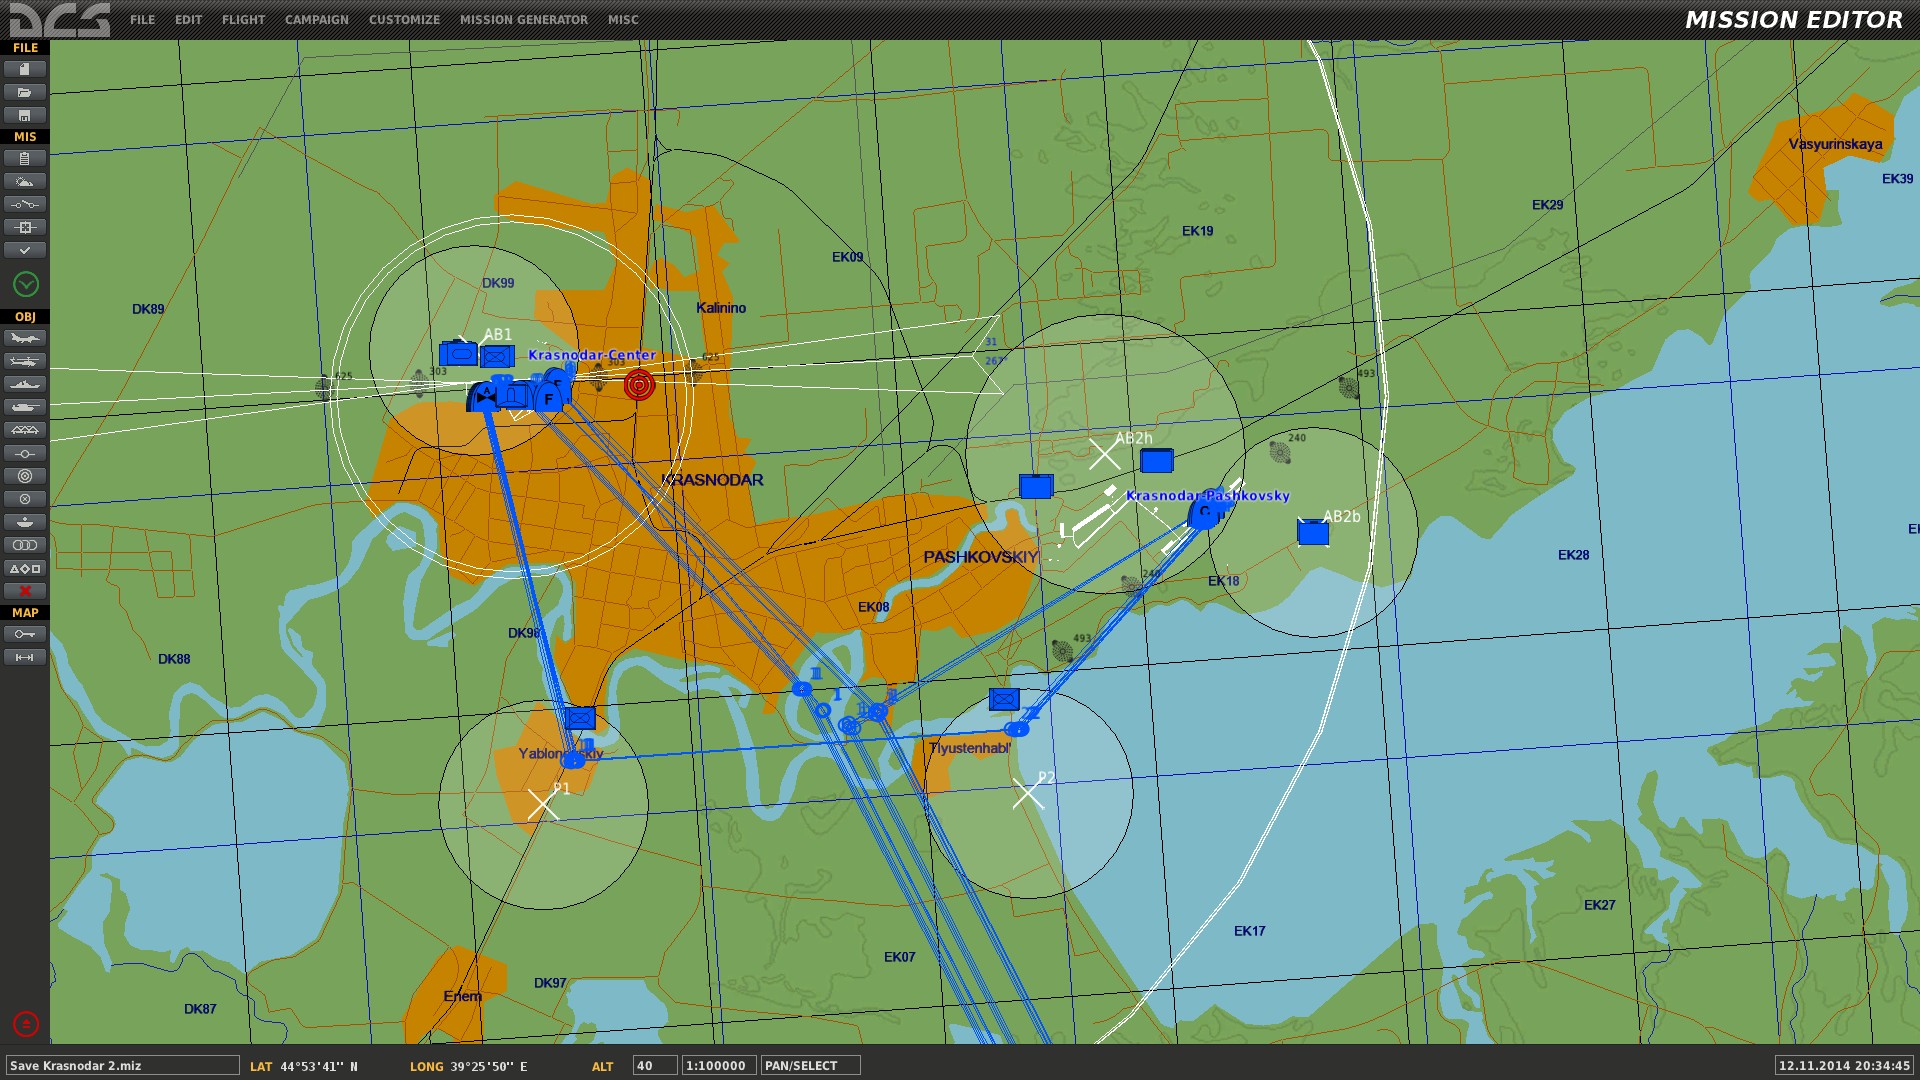
Task: Click the Save mission floppy icon
Action: (x=25, y=115)
